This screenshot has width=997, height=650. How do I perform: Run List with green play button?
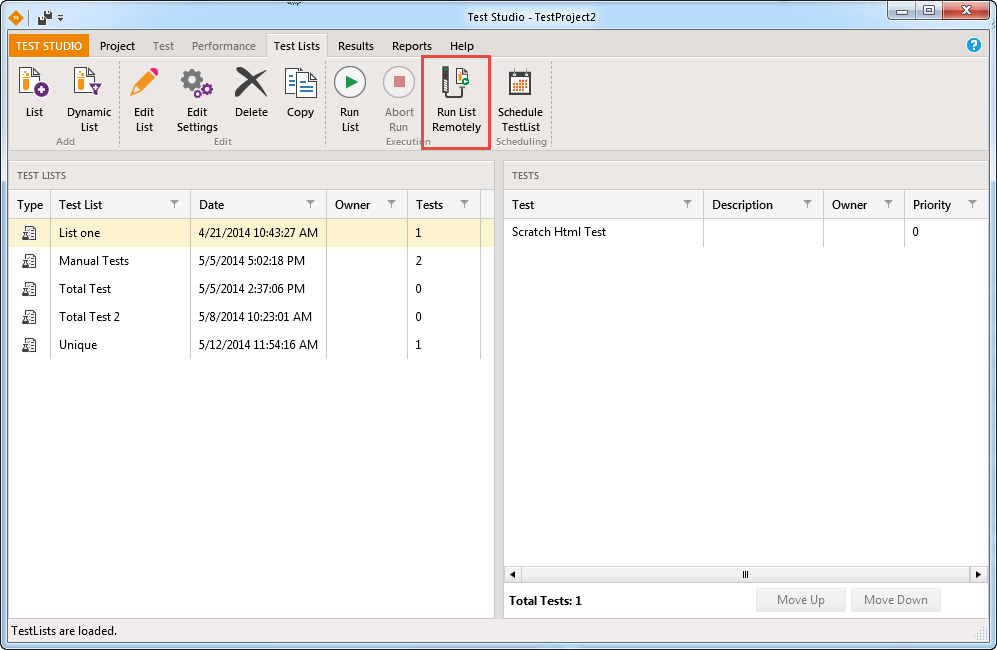point(350,100)
